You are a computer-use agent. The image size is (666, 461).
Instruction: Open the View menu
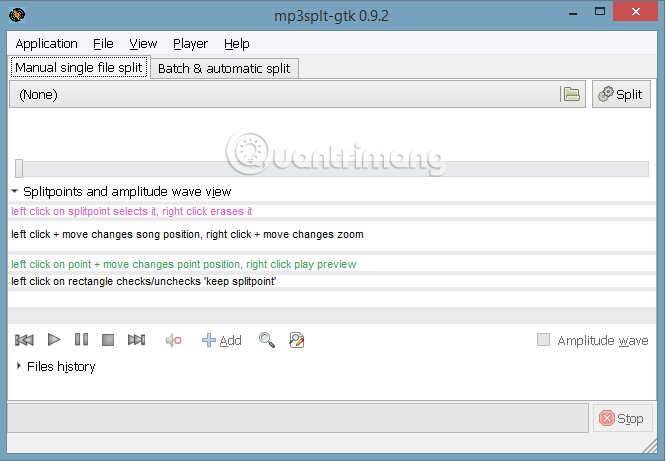click(x=143, y=44)
